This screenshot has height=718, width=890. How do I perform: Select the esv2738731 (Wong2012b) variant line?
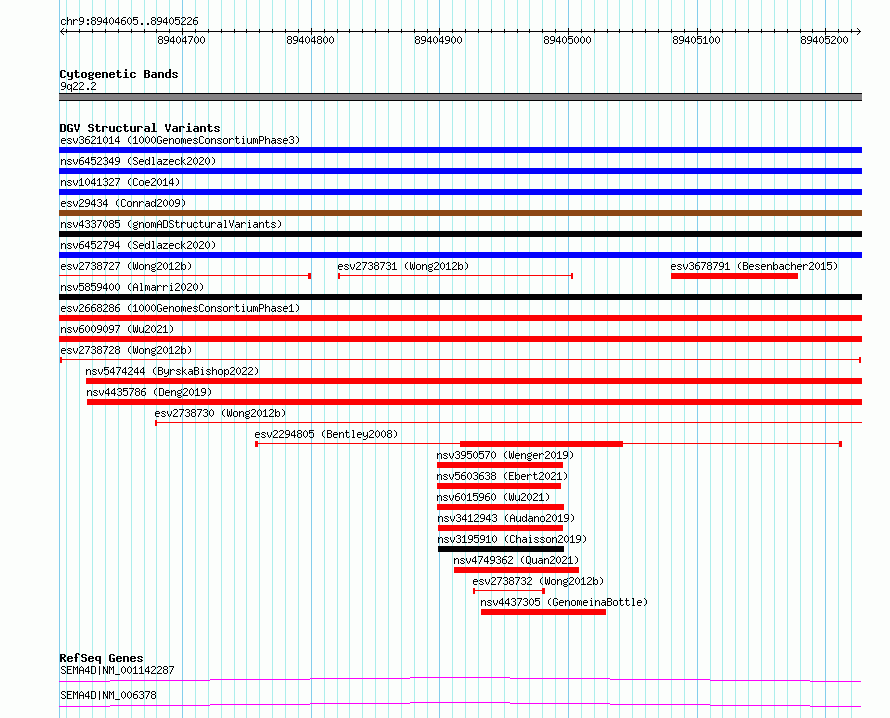click(455, 276)
